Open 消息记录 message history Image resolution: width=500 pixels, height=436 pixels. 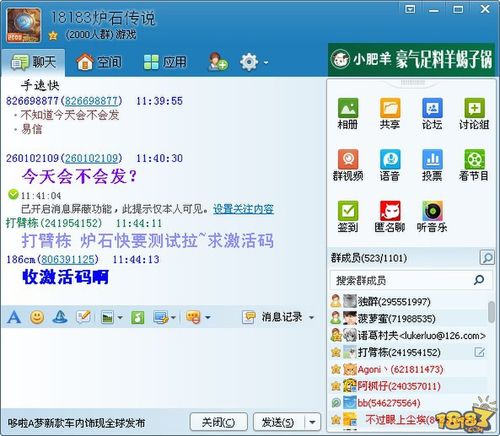click(x=272, y=317)
